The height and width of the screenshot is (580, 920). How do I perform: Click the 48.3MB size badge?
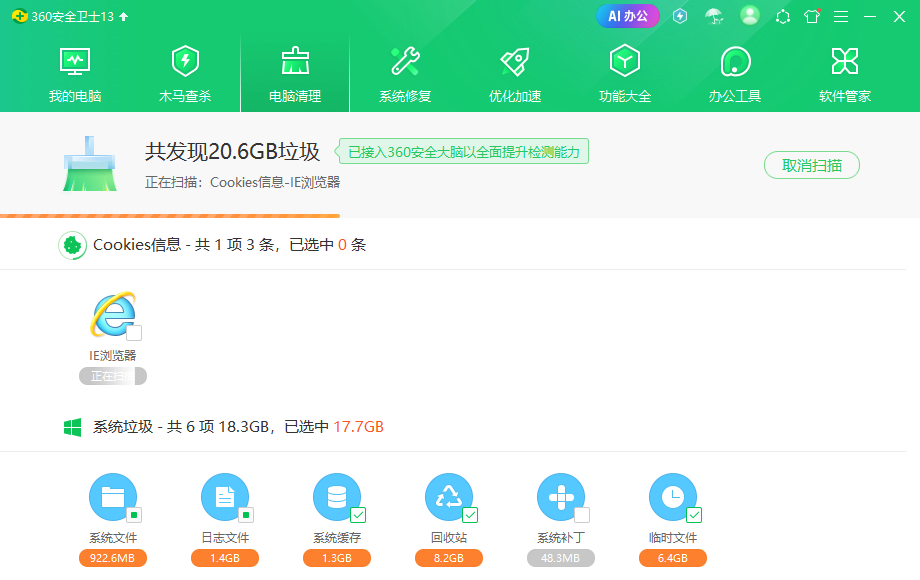pyautogui.click(x=561, y=558)
